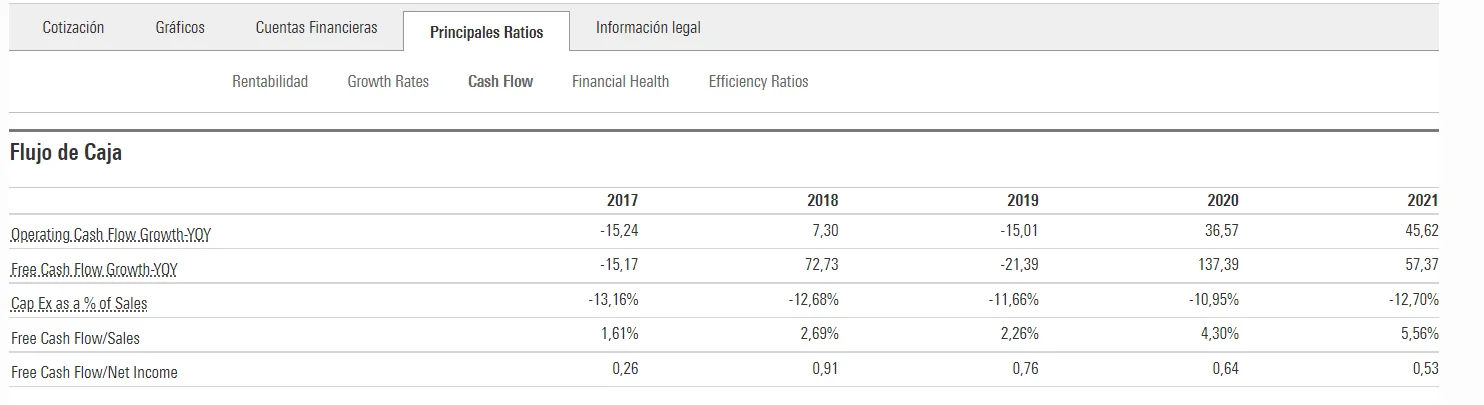Open Efficiency Ratios section
The image size is (1484, 405).
pyautogui.click(x=758, y=82)
